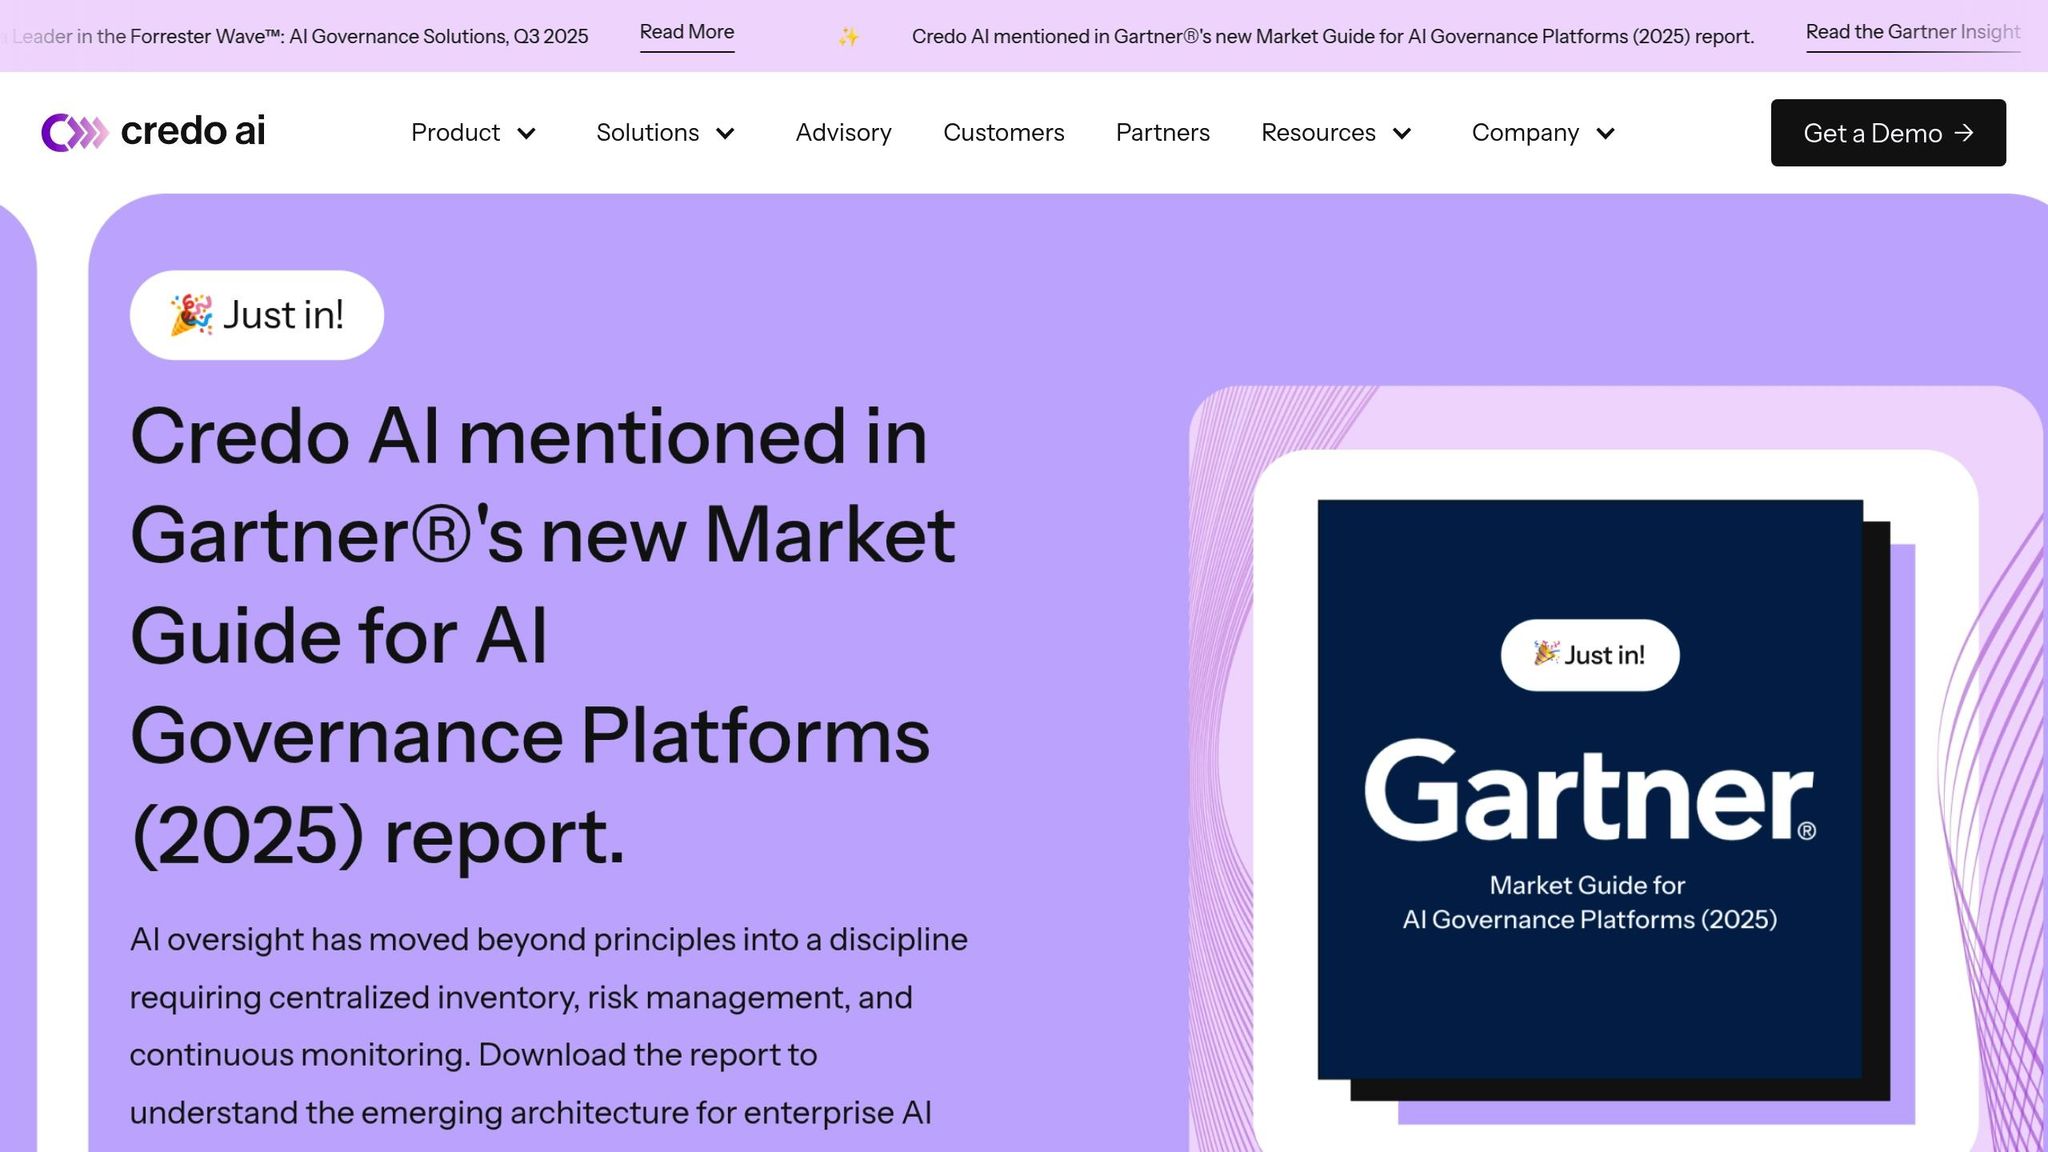Click the small Just in! badge on Gartner card
Image resolution: width=2048 pixels, height=1152 pixels.
pos(1589,655)
